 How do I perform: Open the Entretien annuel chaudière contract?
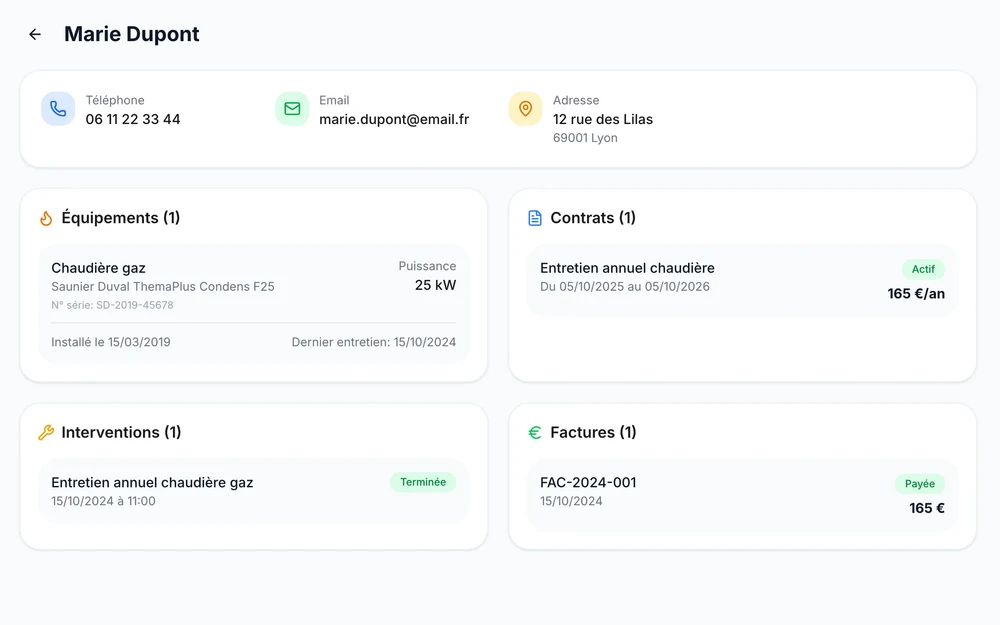pyautogui.click(x=742, y=281)
